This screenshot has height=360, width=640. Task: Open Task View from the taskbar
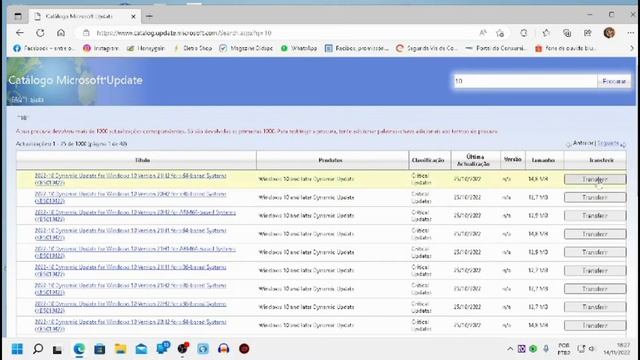(58, 349)
